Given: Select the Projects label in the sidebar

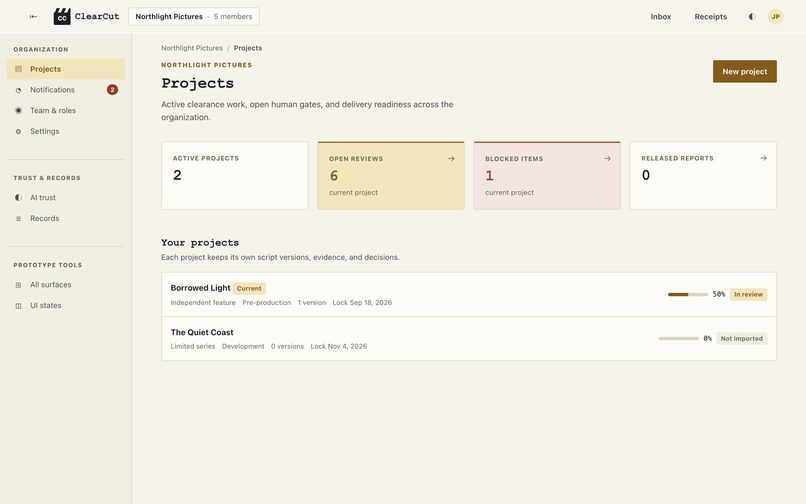Looking at the screenshot, I should click(45, 69).
